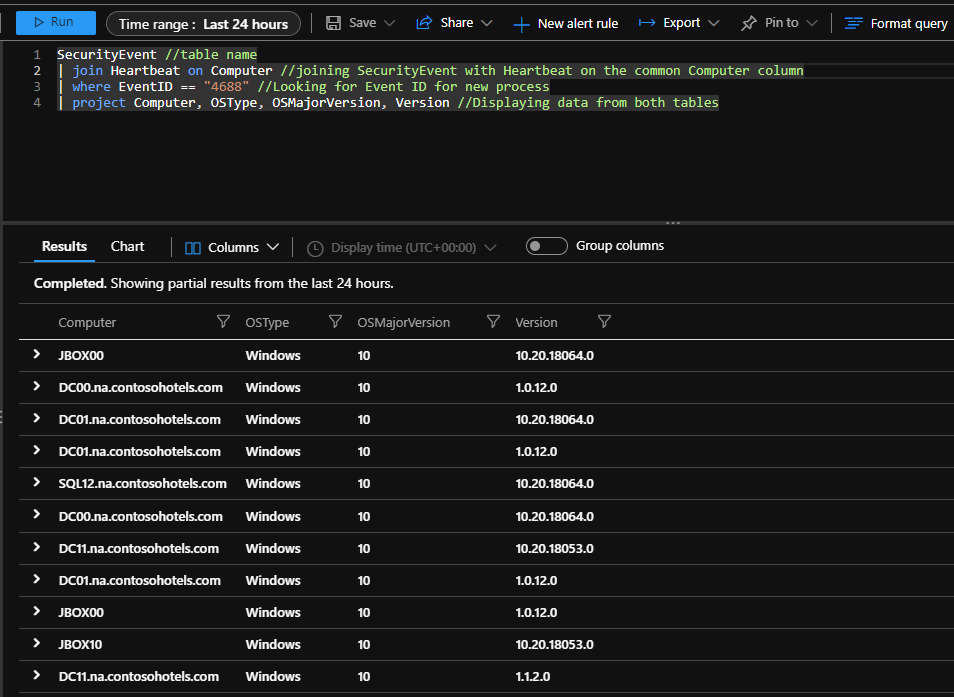
Task: Click inside the query editor on line 3
Action: pos(300,86)
